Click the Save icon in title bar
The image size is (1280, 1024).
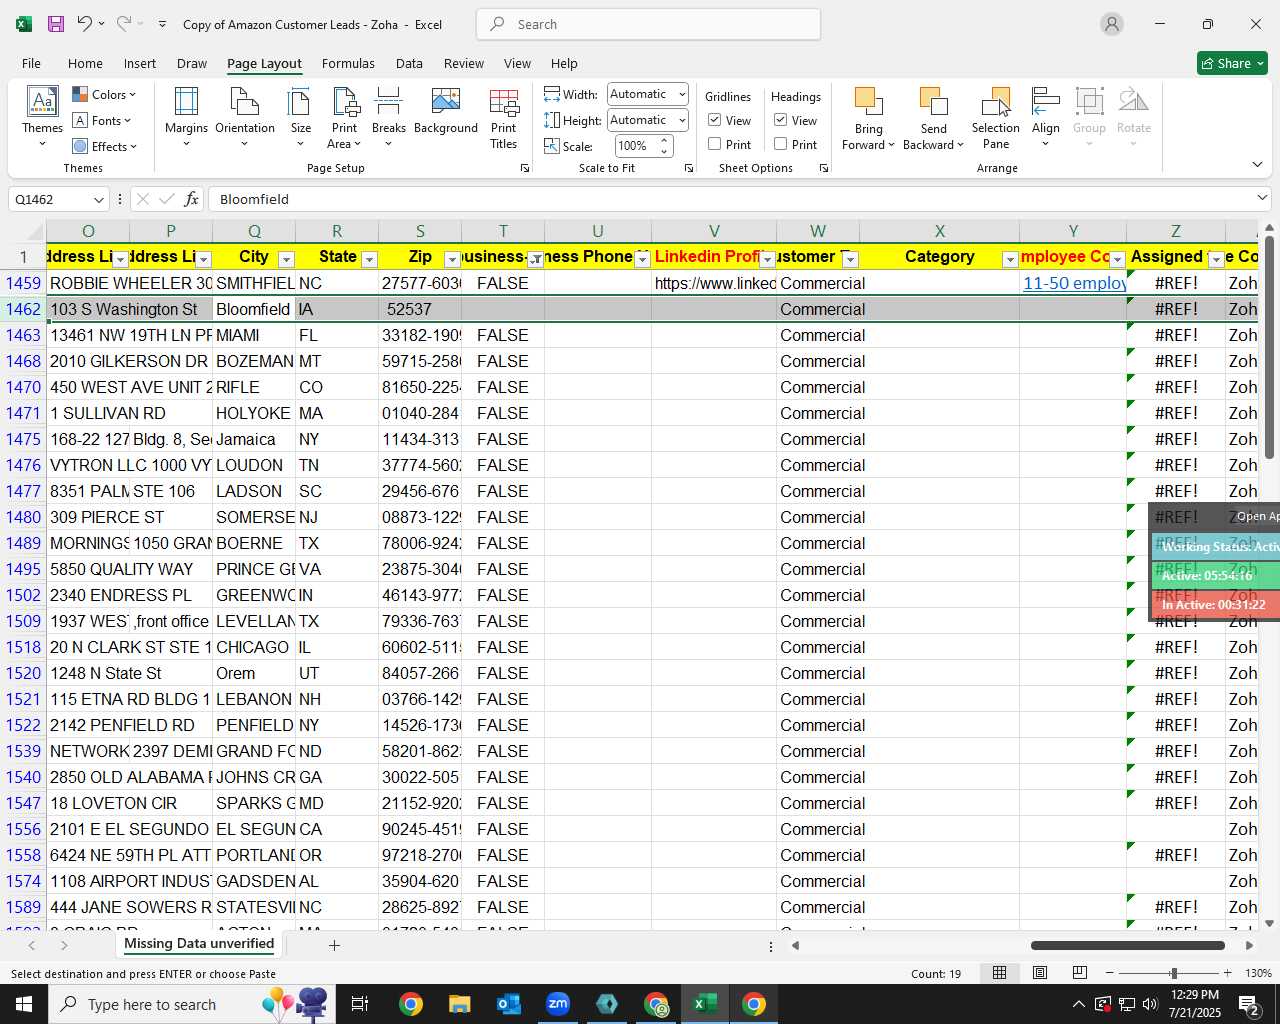pyautogui.click(x=56, y=24)
